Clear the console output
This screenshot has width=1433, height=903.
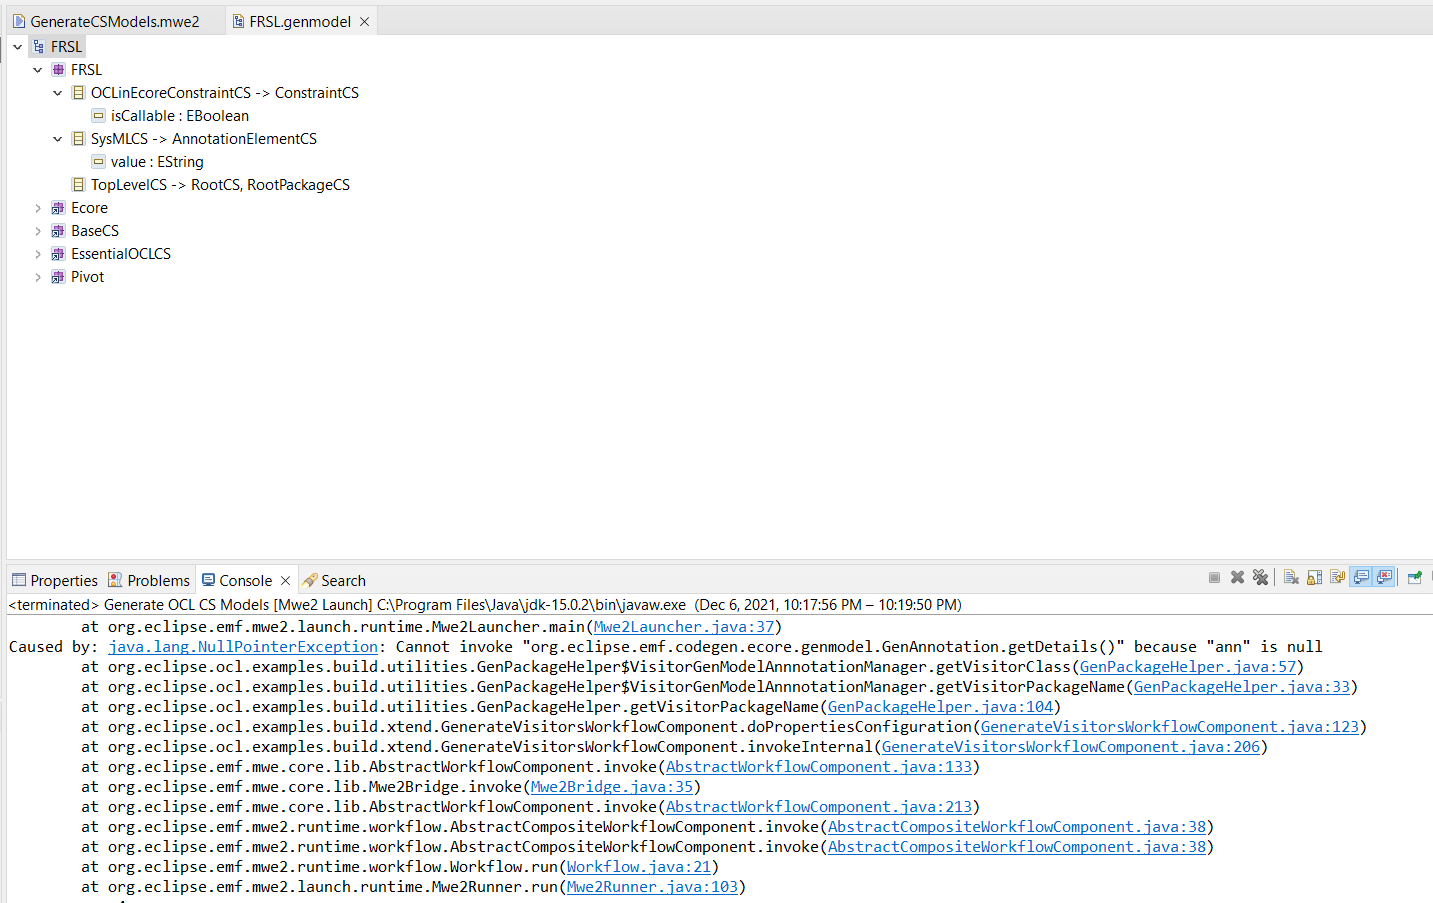pyautogui.click(x=1291, y=578)
